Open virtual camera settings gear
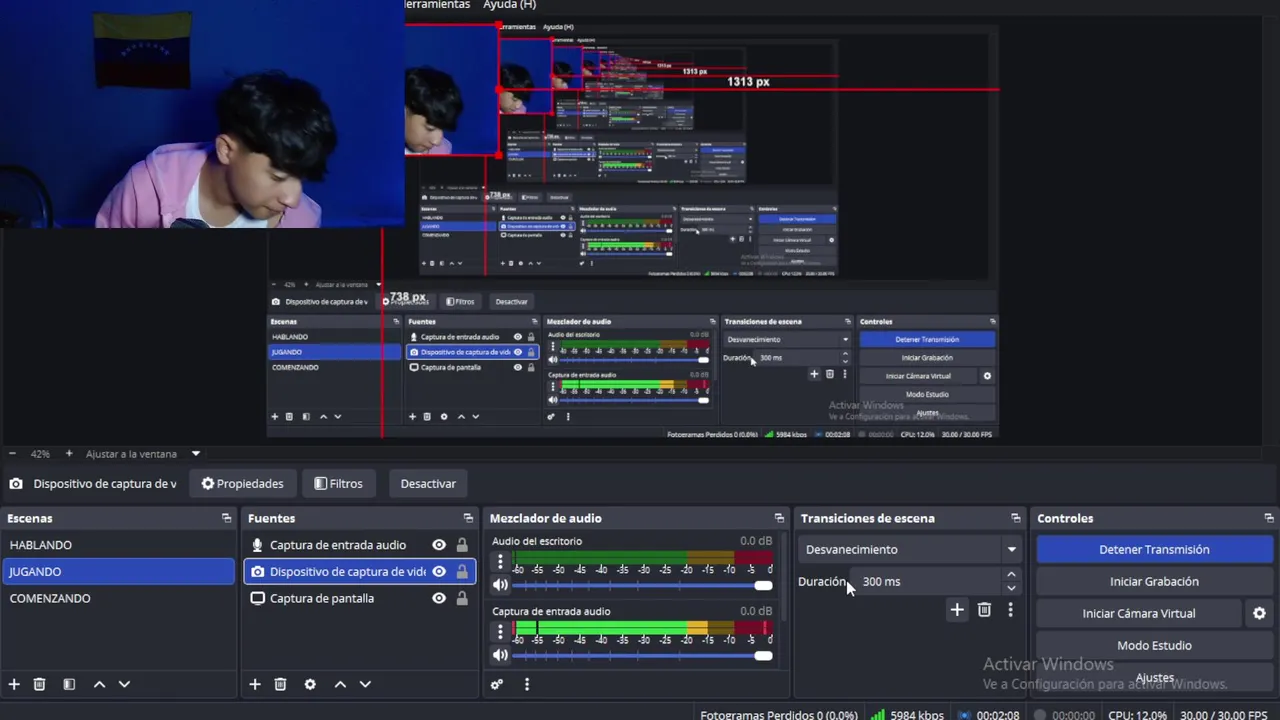The image size is (1280, 720). [1259, 613]
